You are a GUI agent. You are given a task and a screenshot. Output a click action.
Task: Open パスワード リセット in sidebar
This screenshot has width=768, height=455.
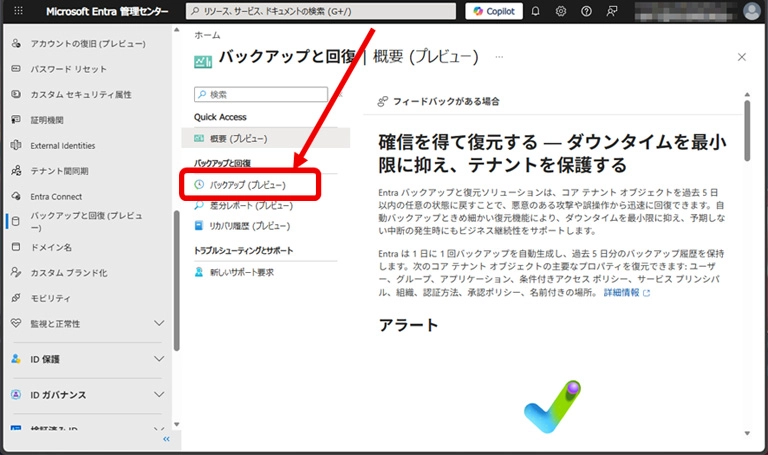point(69,69)
